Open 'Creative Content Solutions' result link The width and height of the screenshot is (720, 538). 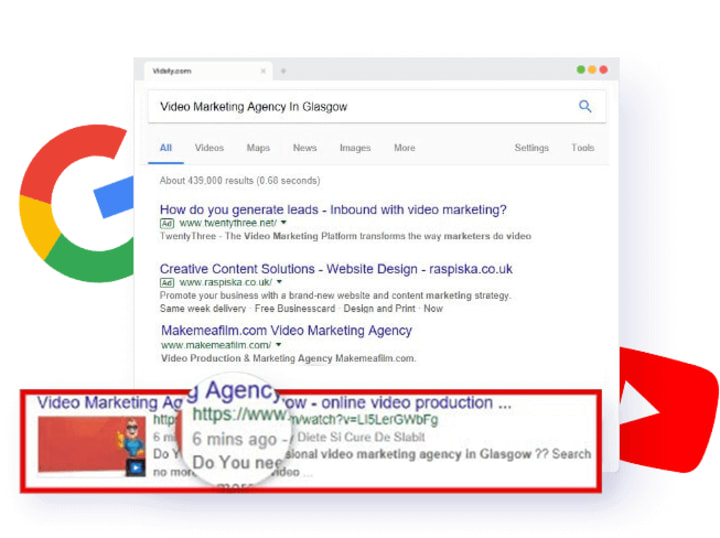tap(336, 269)
